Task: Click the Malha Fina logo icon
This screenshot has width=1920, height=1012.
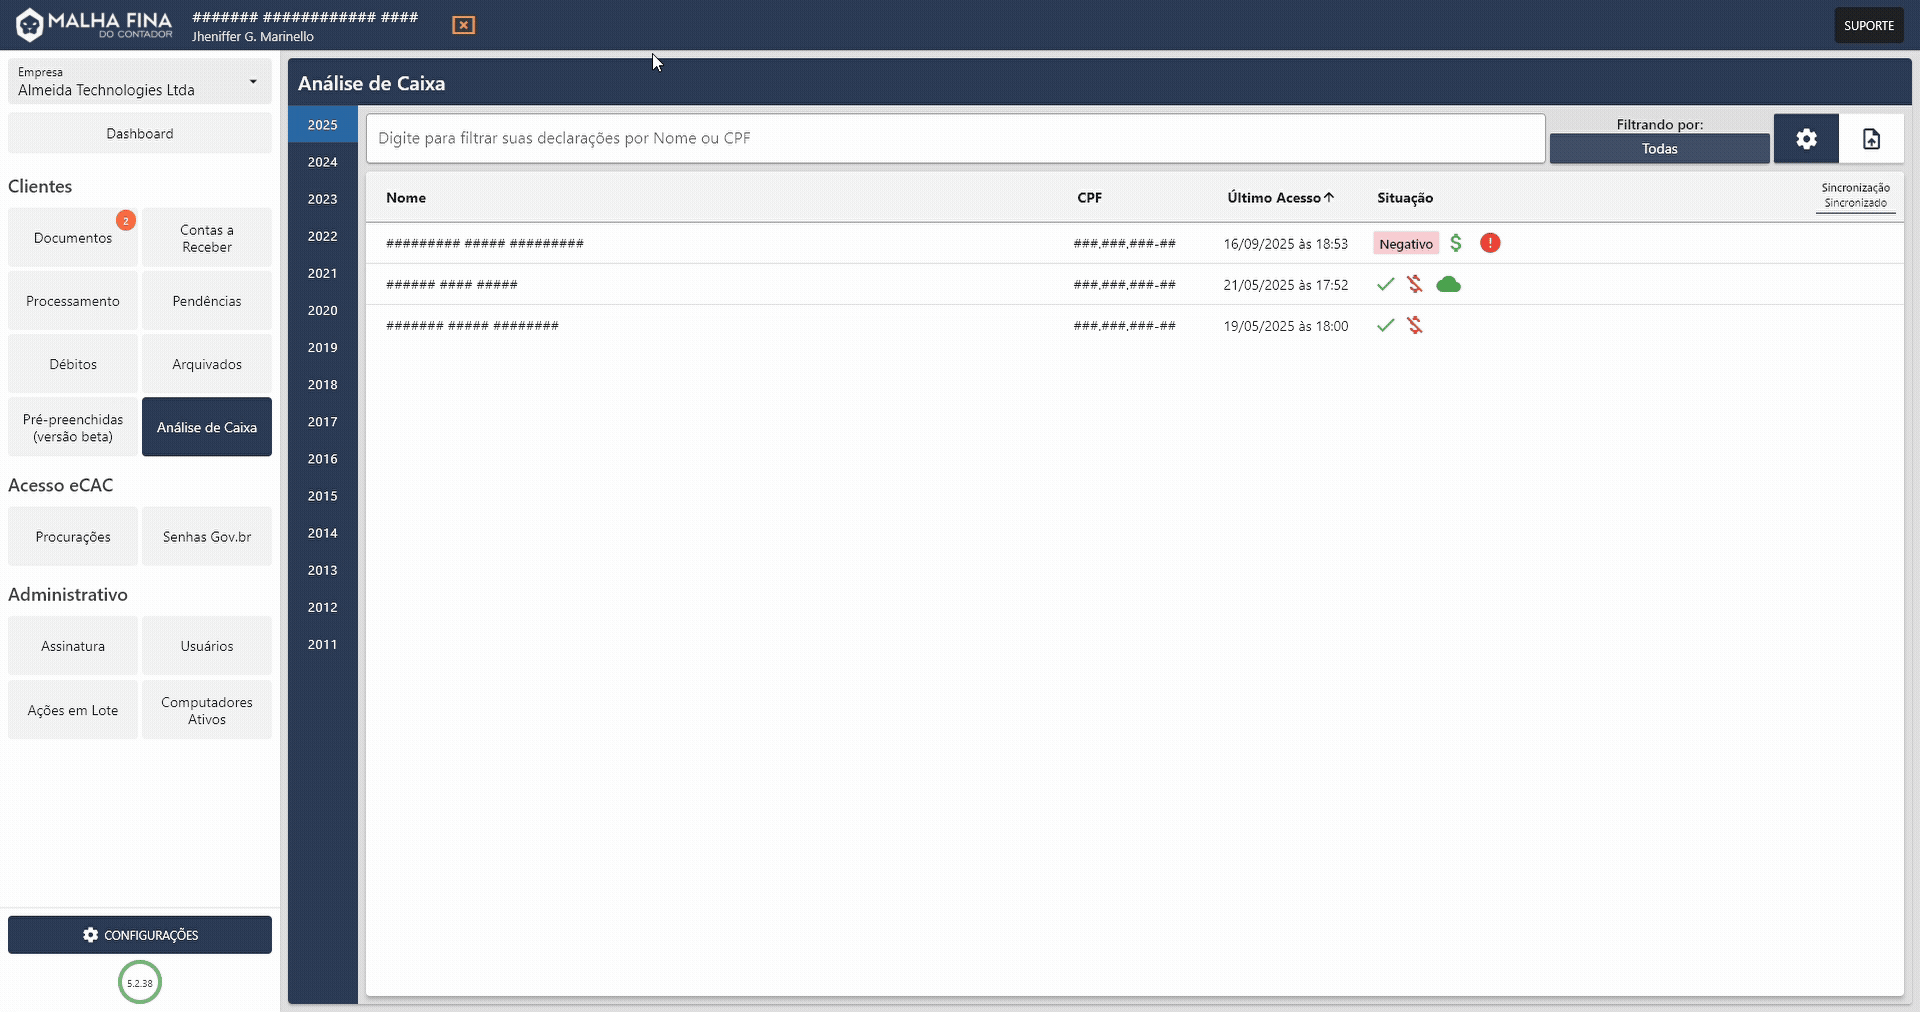Action: tap(29, 24)
